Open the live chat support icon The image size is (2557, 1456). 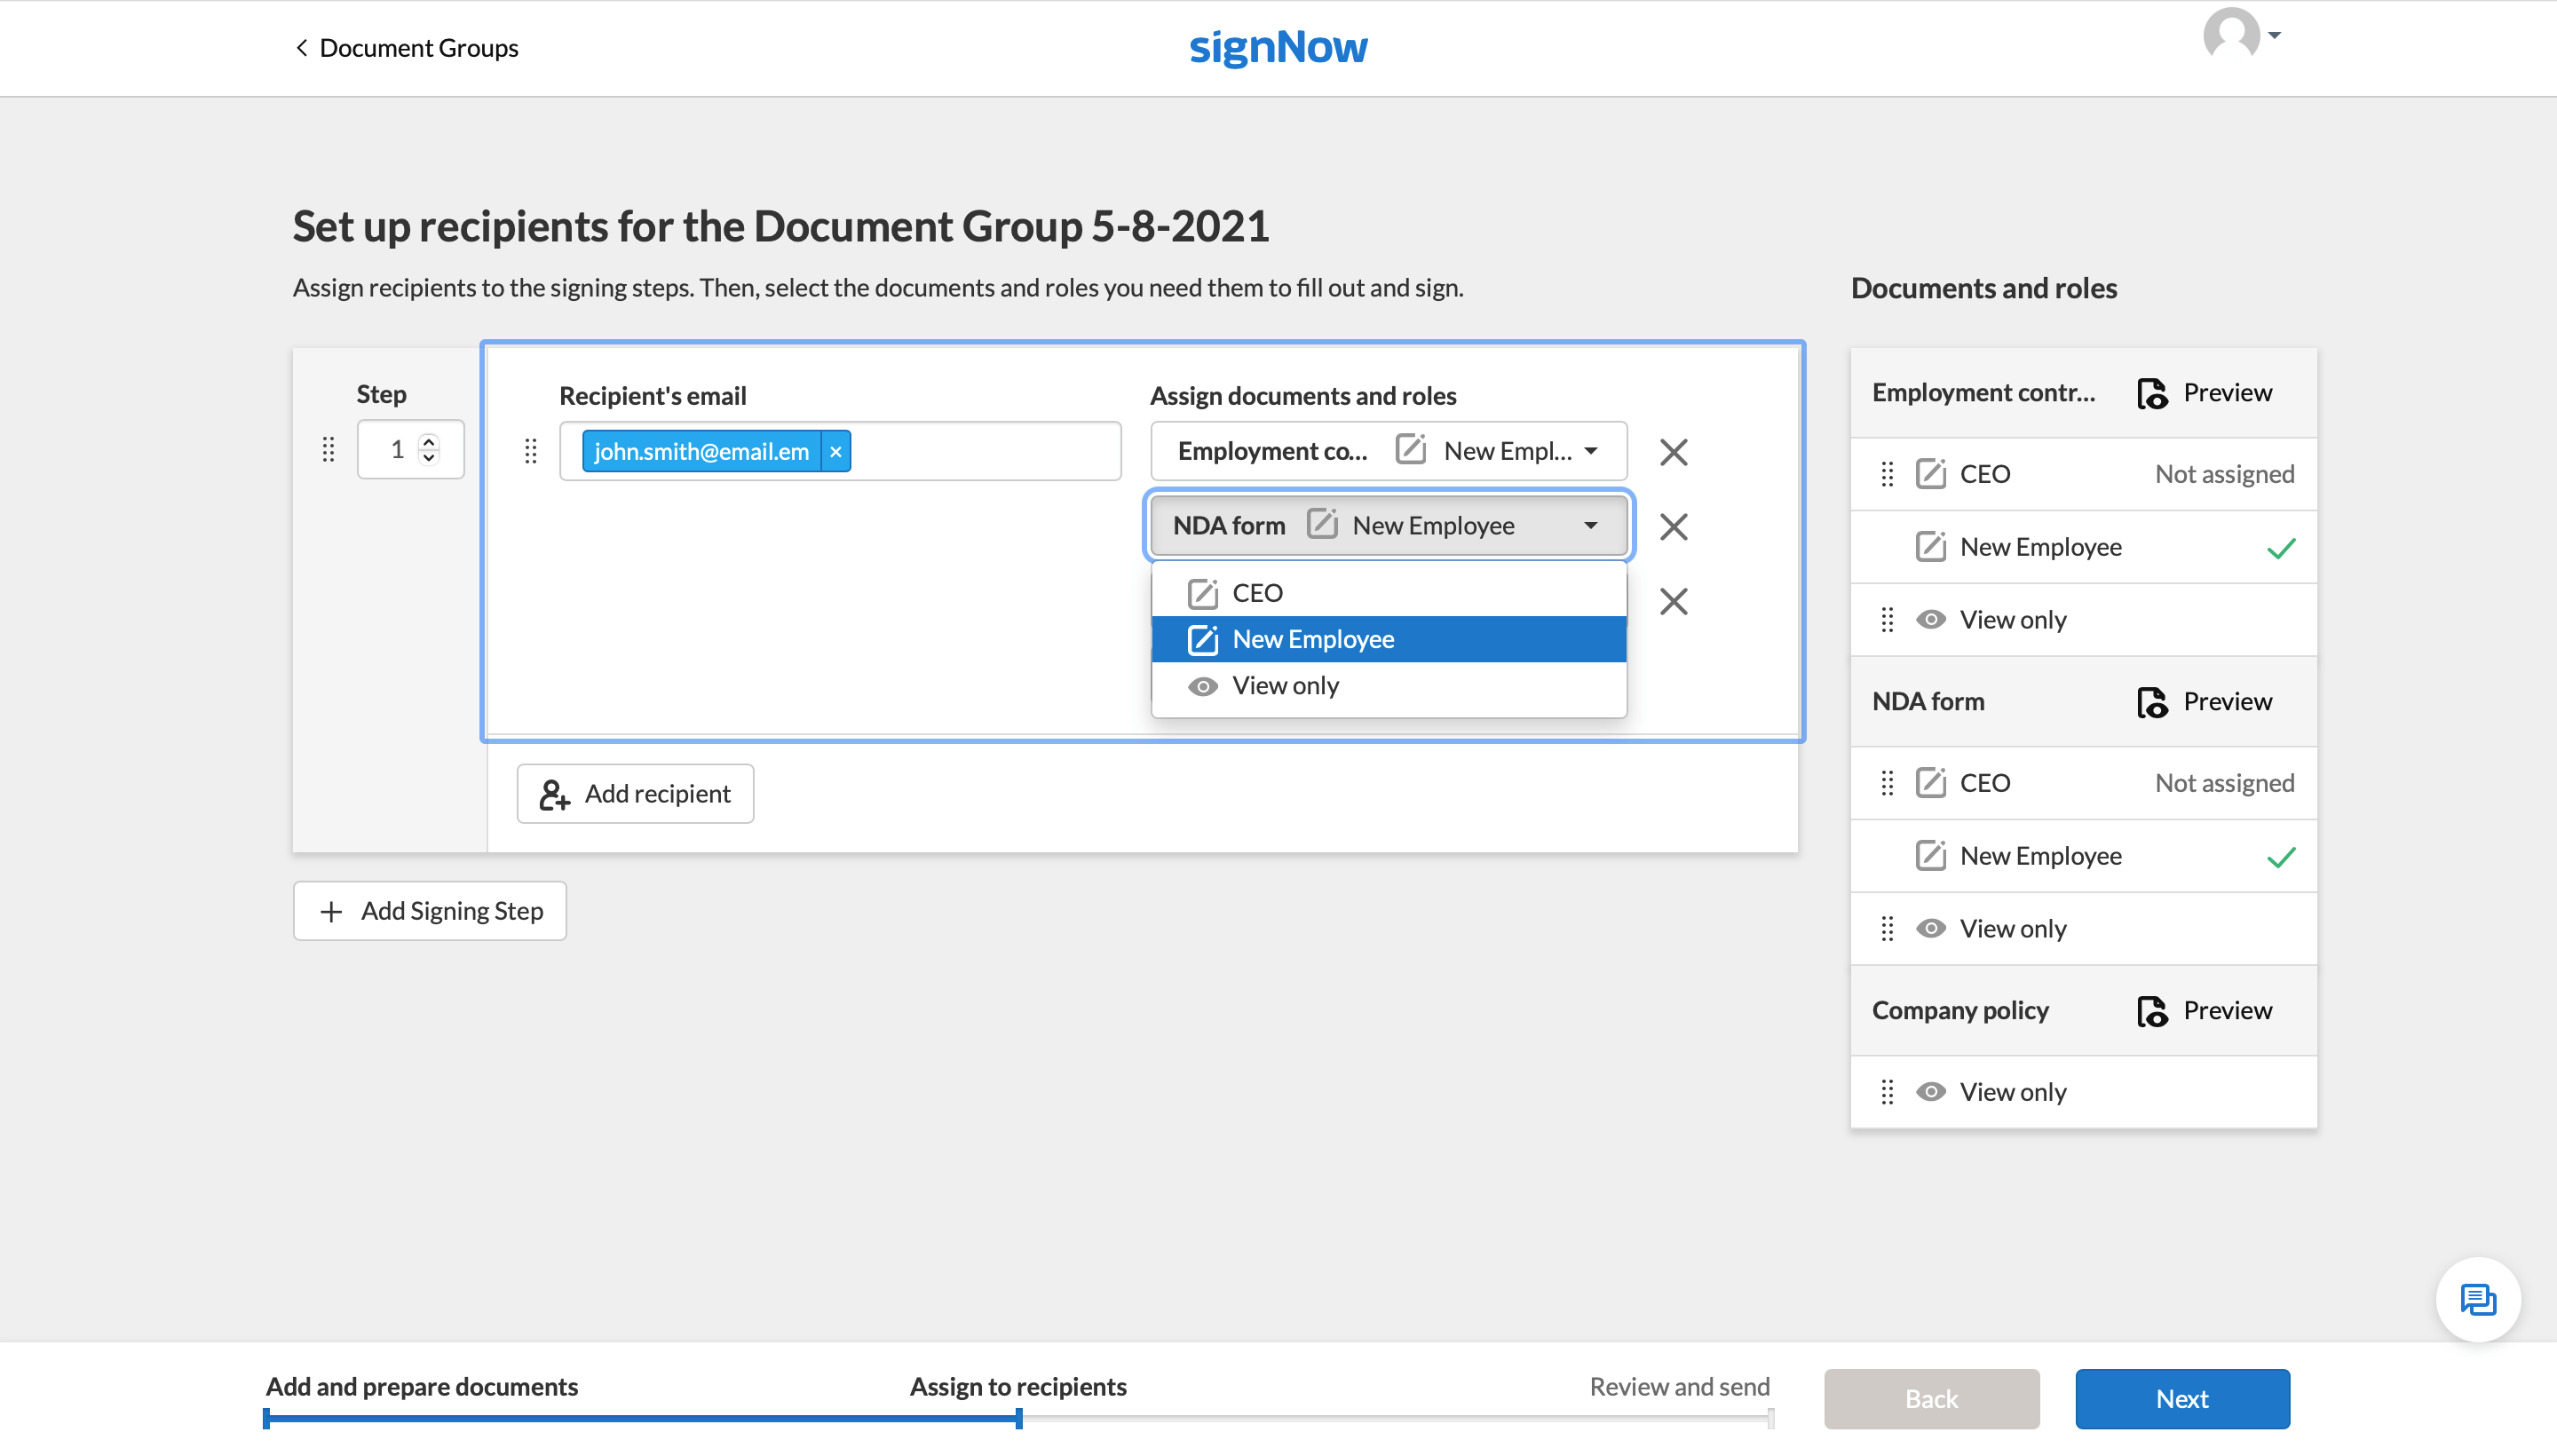[2477, 1299]
